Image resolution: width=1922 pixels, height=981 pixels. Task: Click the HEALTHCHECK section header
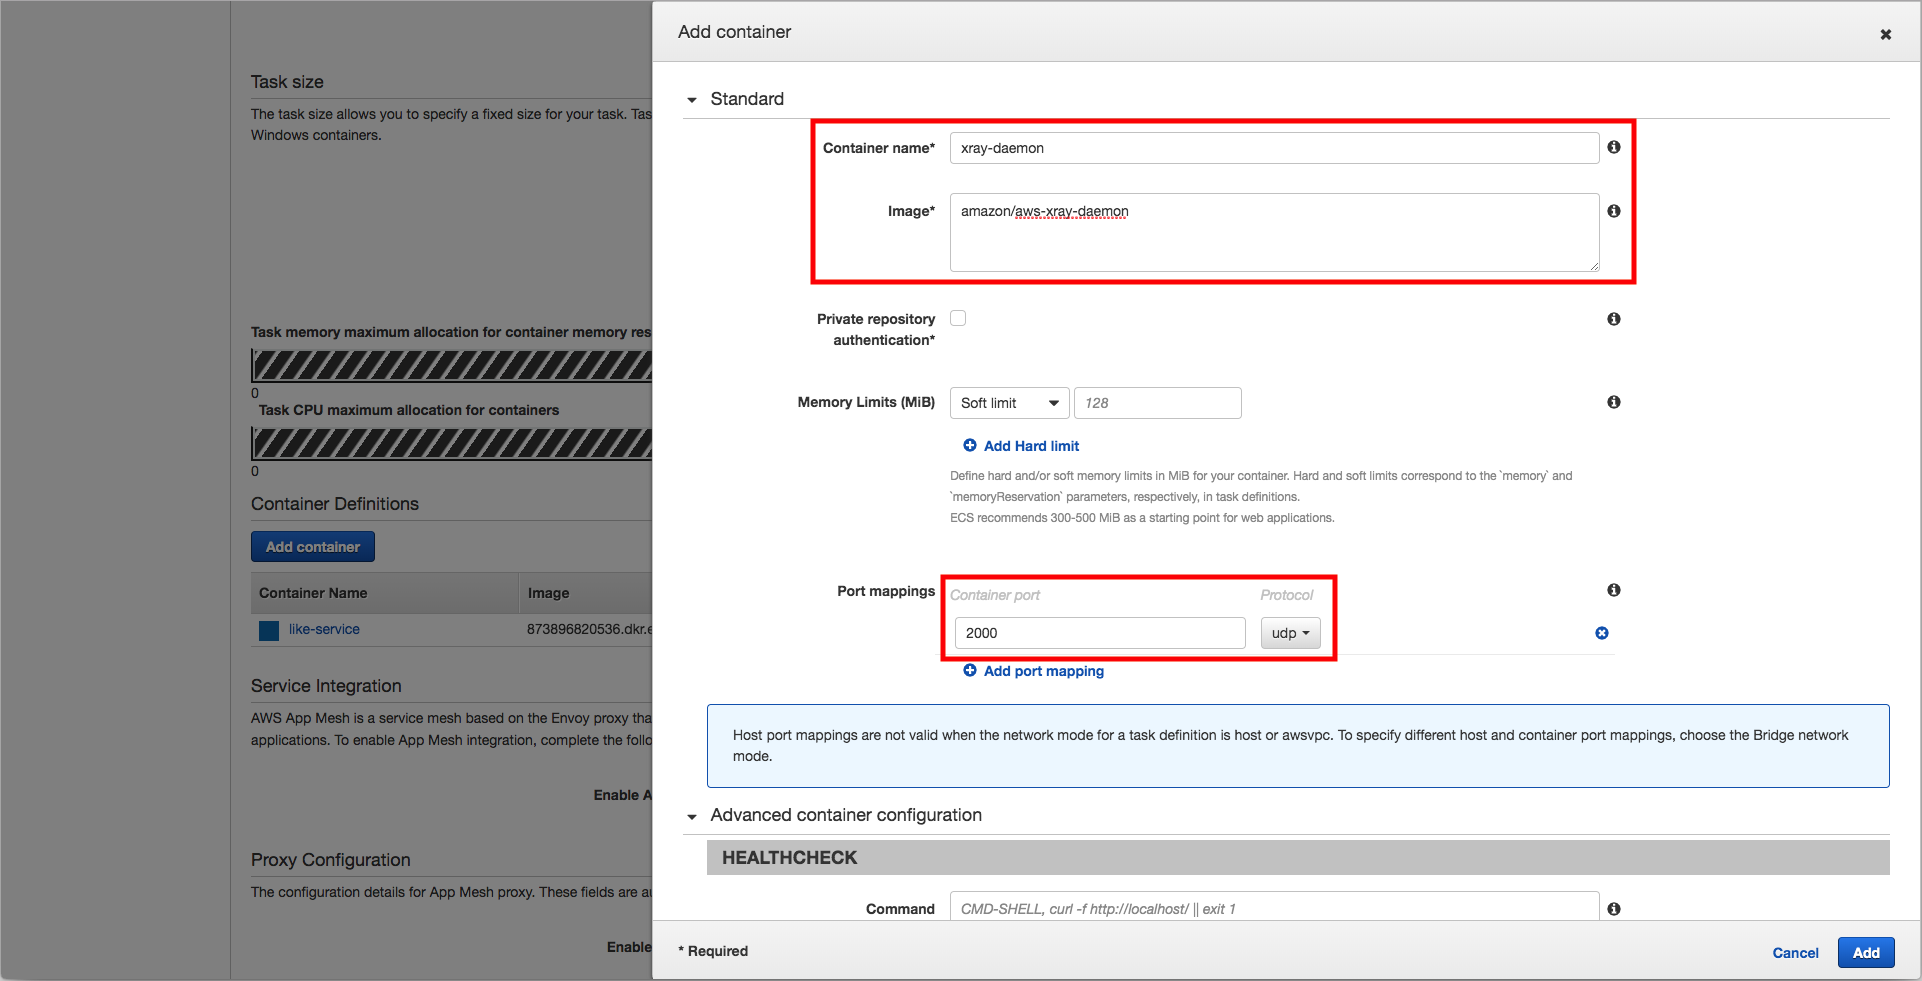coord(1298,858)
